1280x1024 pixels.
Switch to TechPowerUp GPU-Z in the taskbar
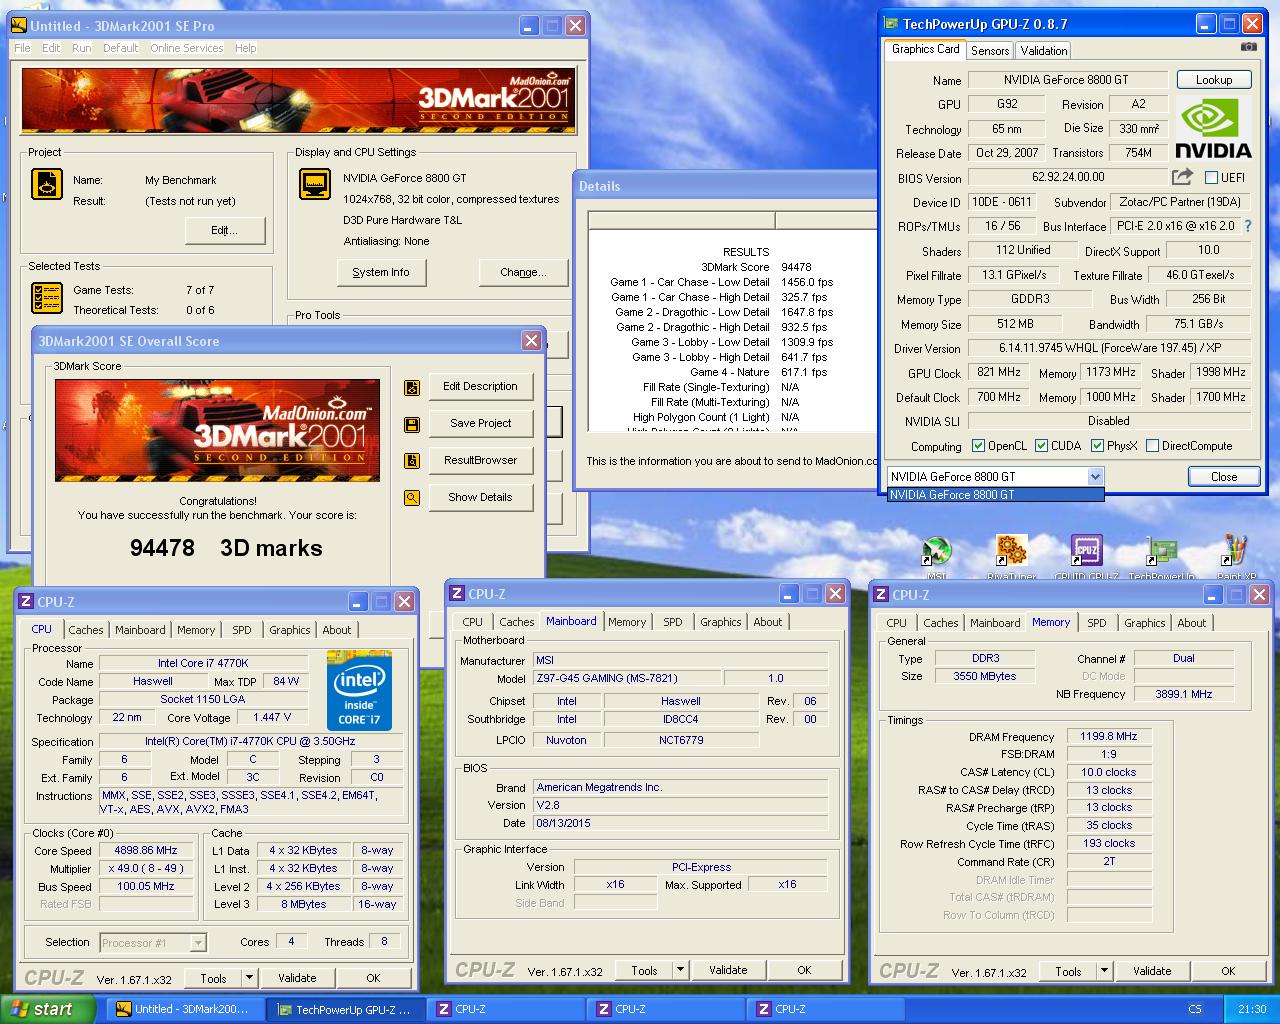click(x=346, y=1009)
